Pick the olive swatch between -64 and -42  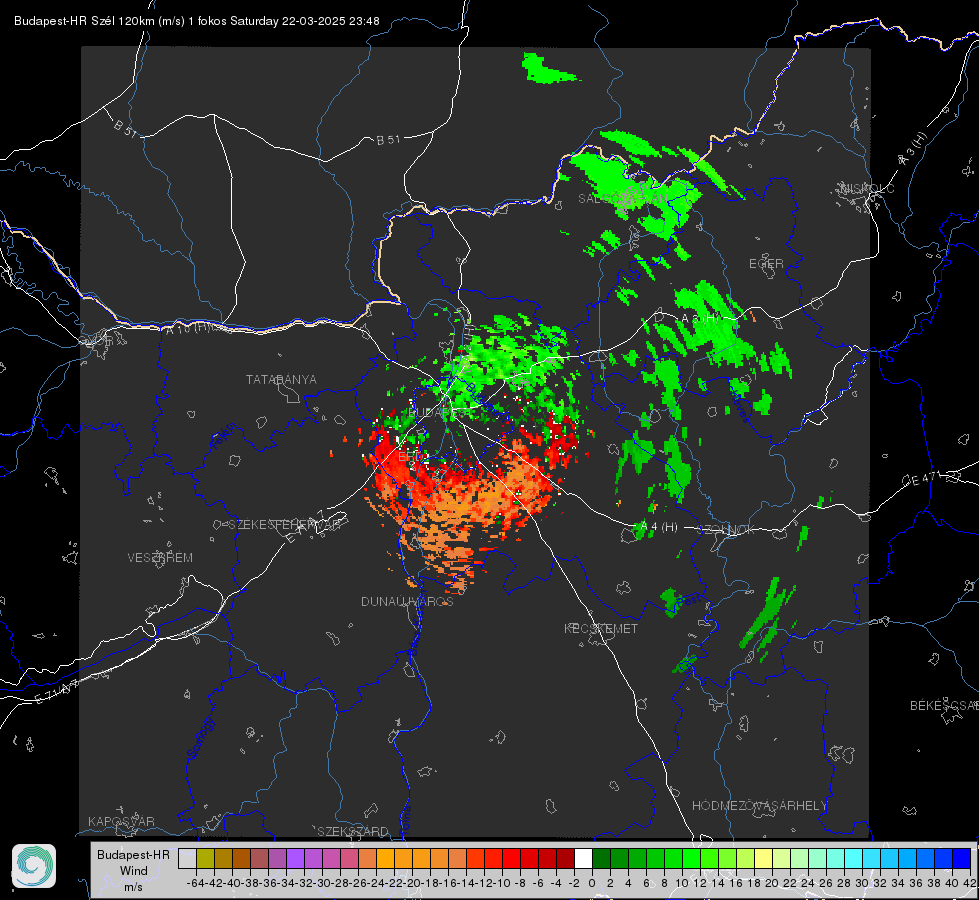pyautogui.click(x=205, y=859)
